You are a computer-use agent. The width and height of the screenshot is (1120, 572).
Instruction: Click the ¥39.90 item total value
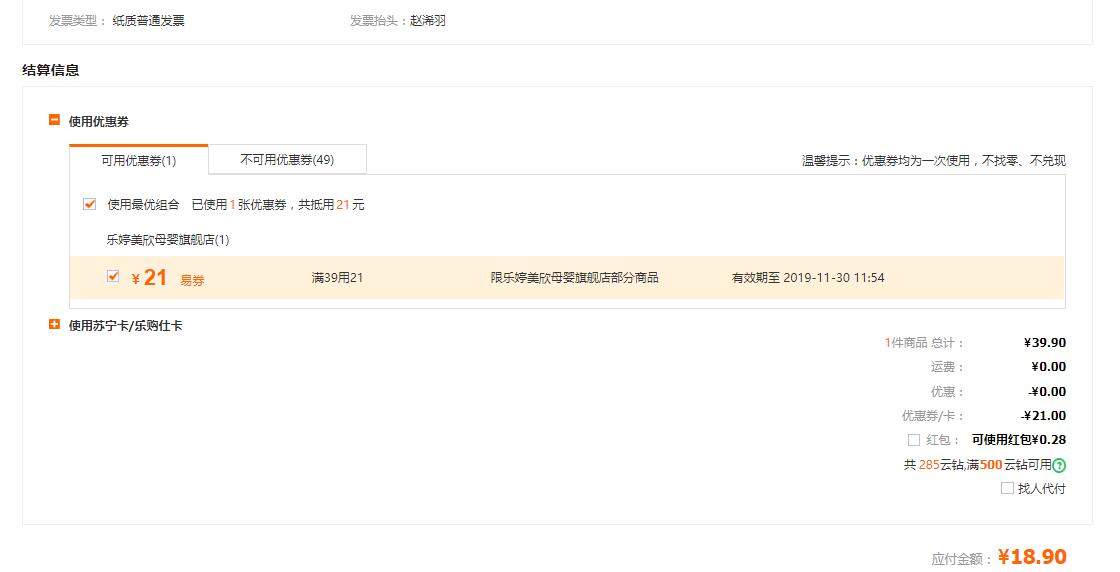point(1045,343)
